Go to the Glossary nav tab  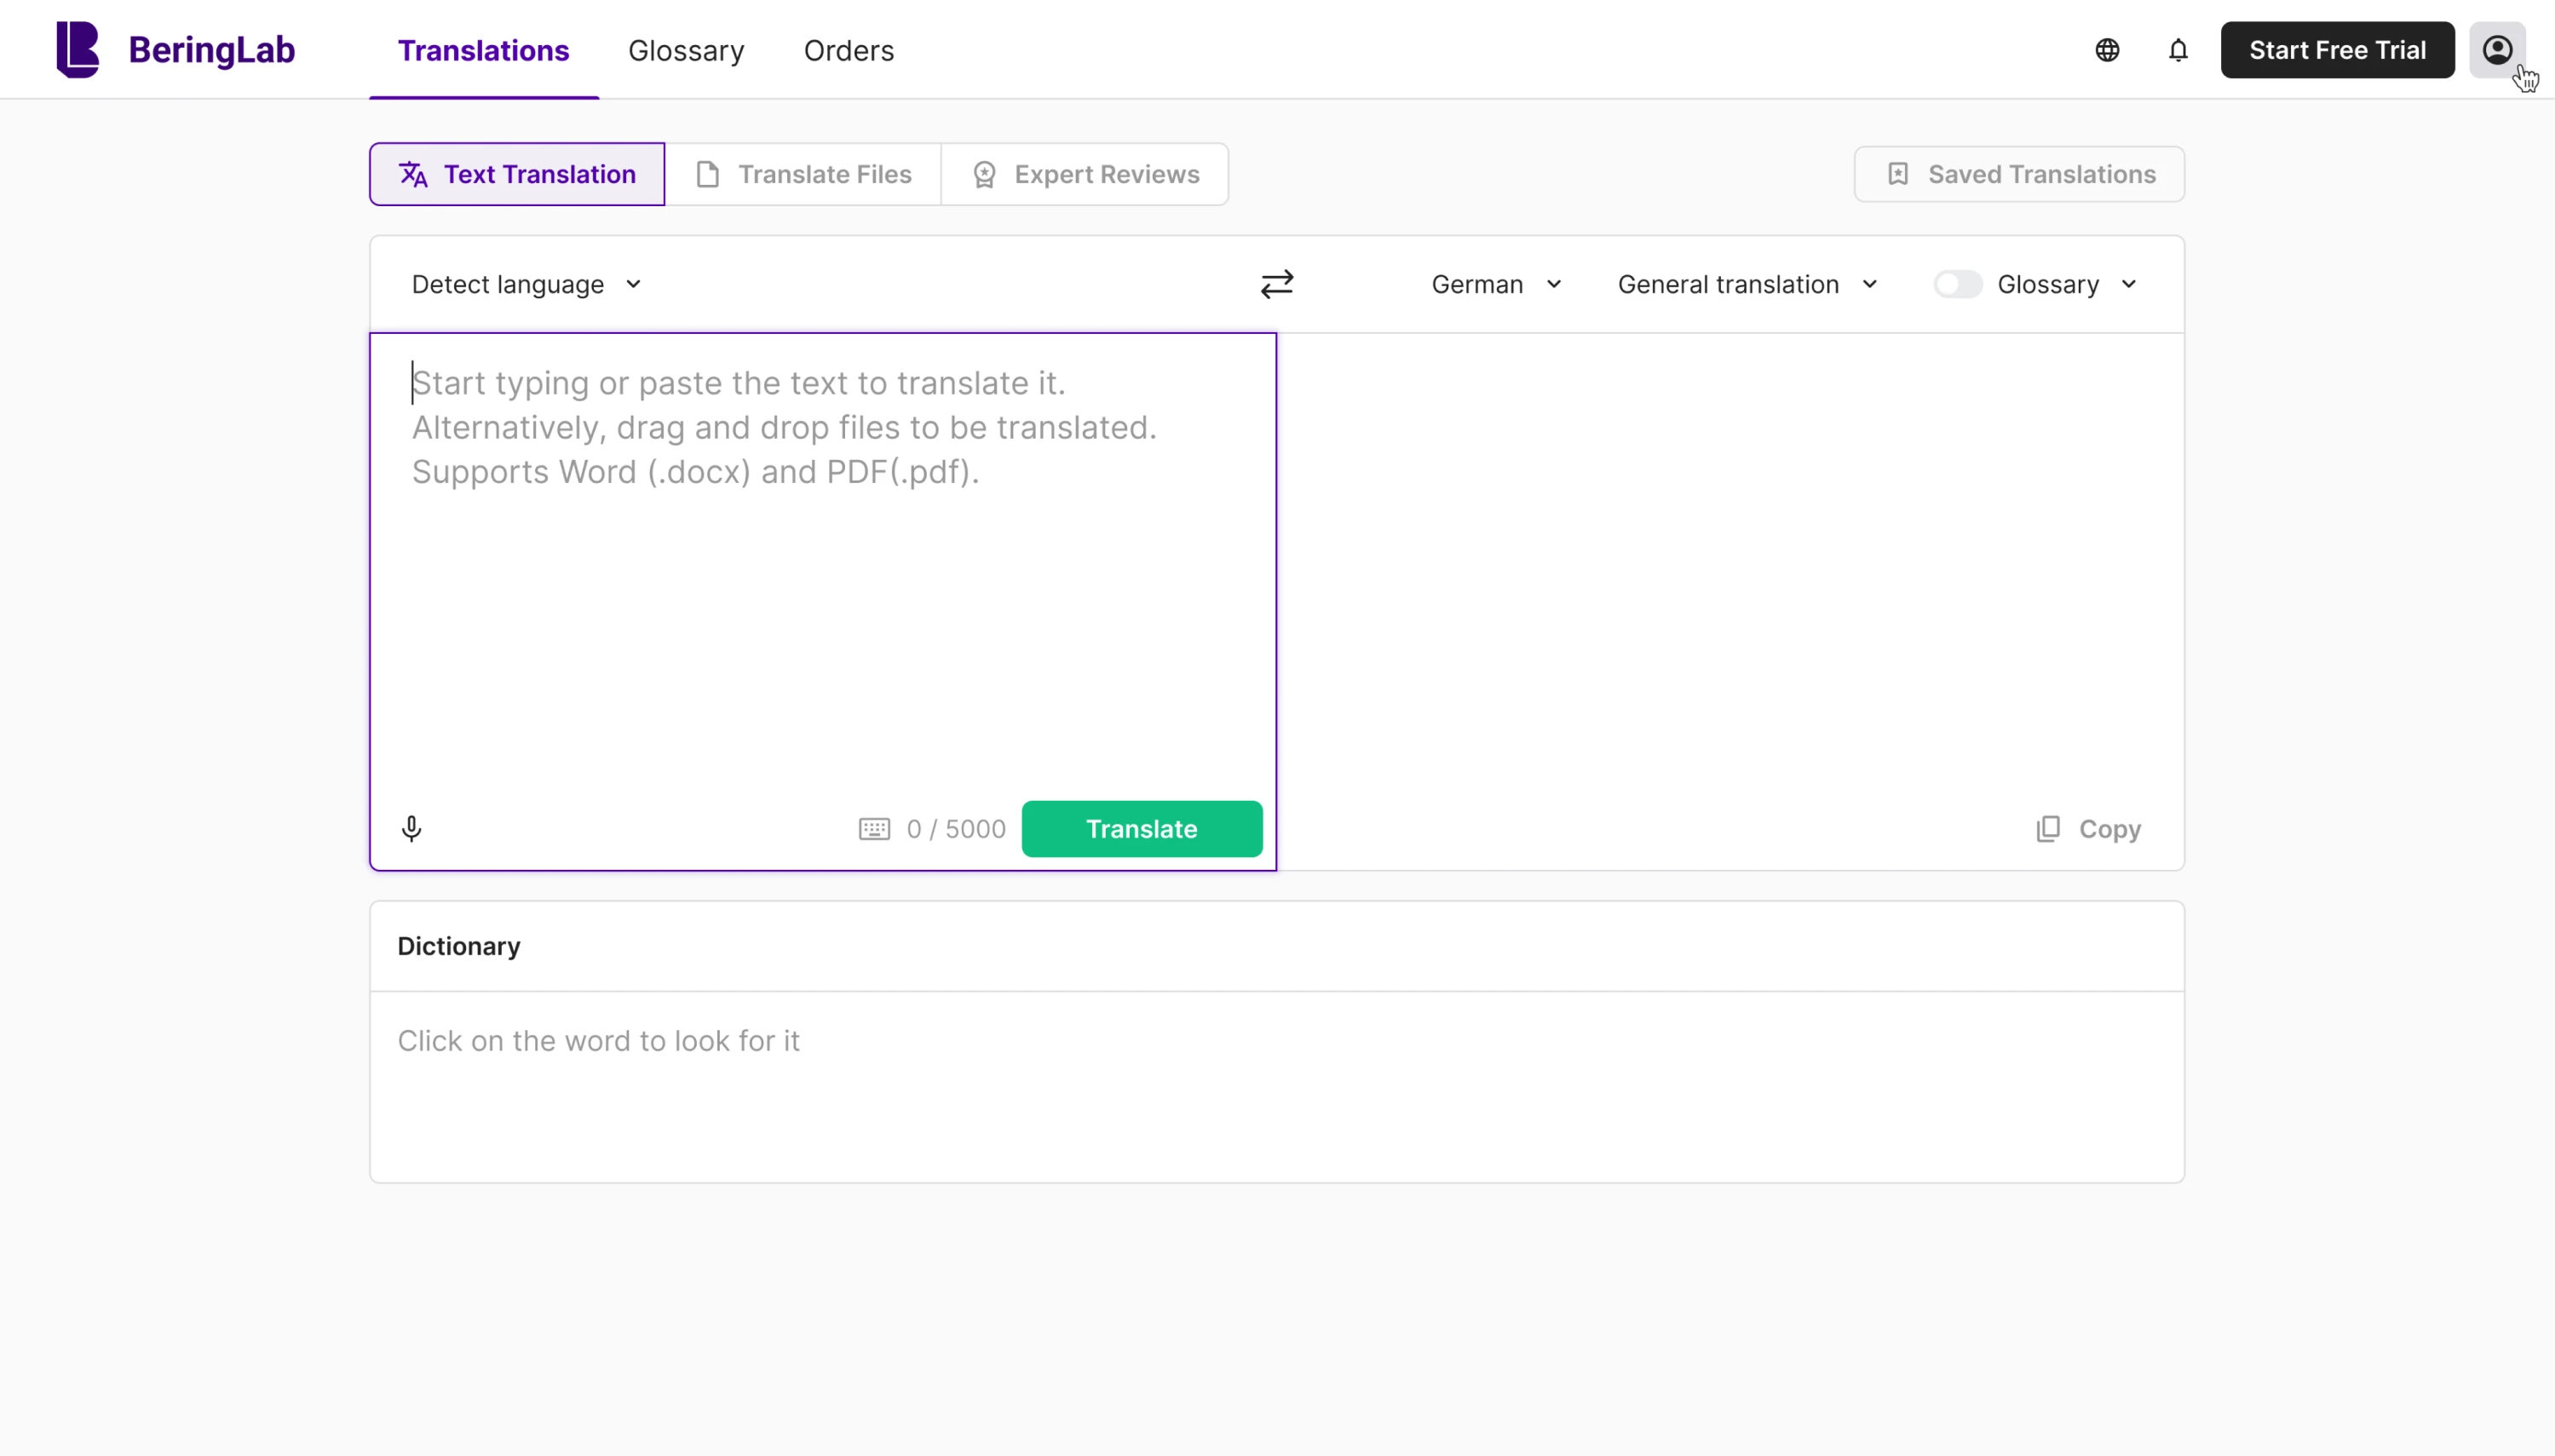pyautogui.click(x=686, y=50)
